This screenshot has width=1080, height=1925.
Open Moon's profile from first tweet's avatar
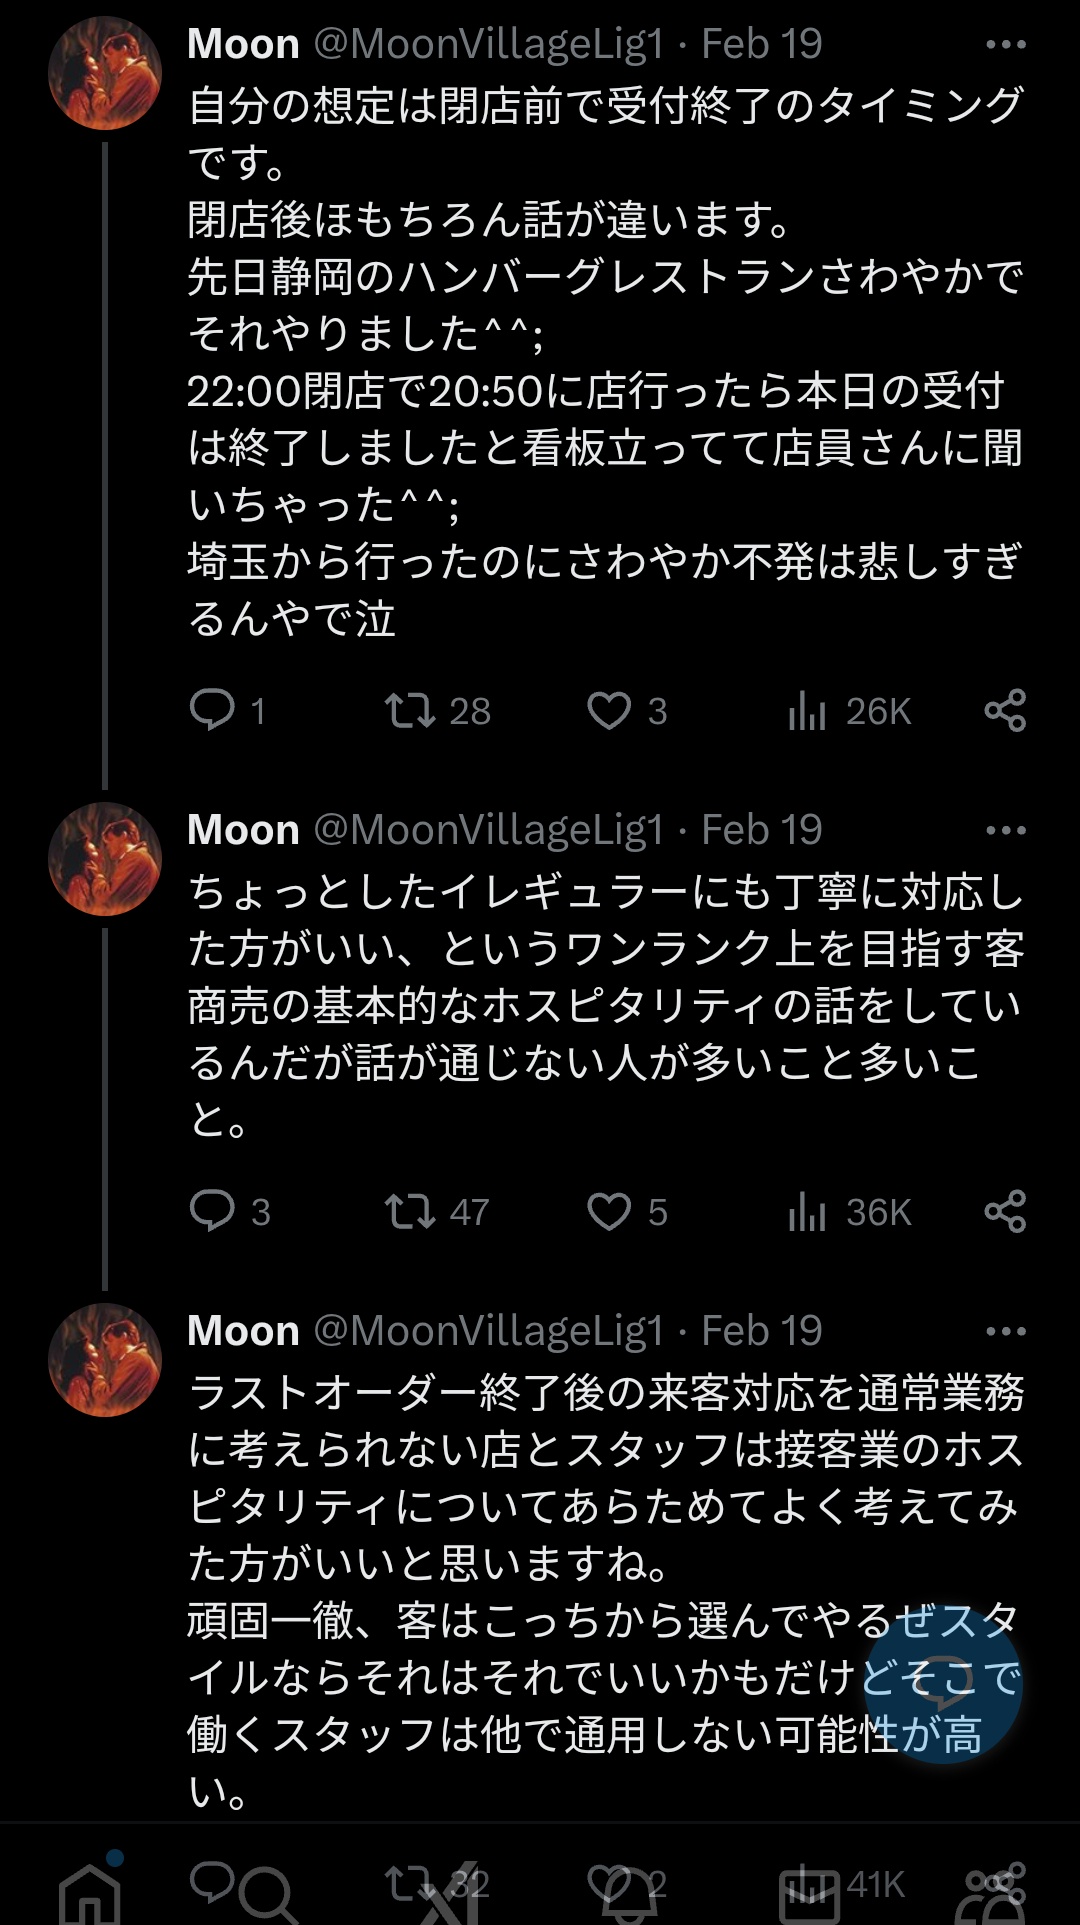105,73
